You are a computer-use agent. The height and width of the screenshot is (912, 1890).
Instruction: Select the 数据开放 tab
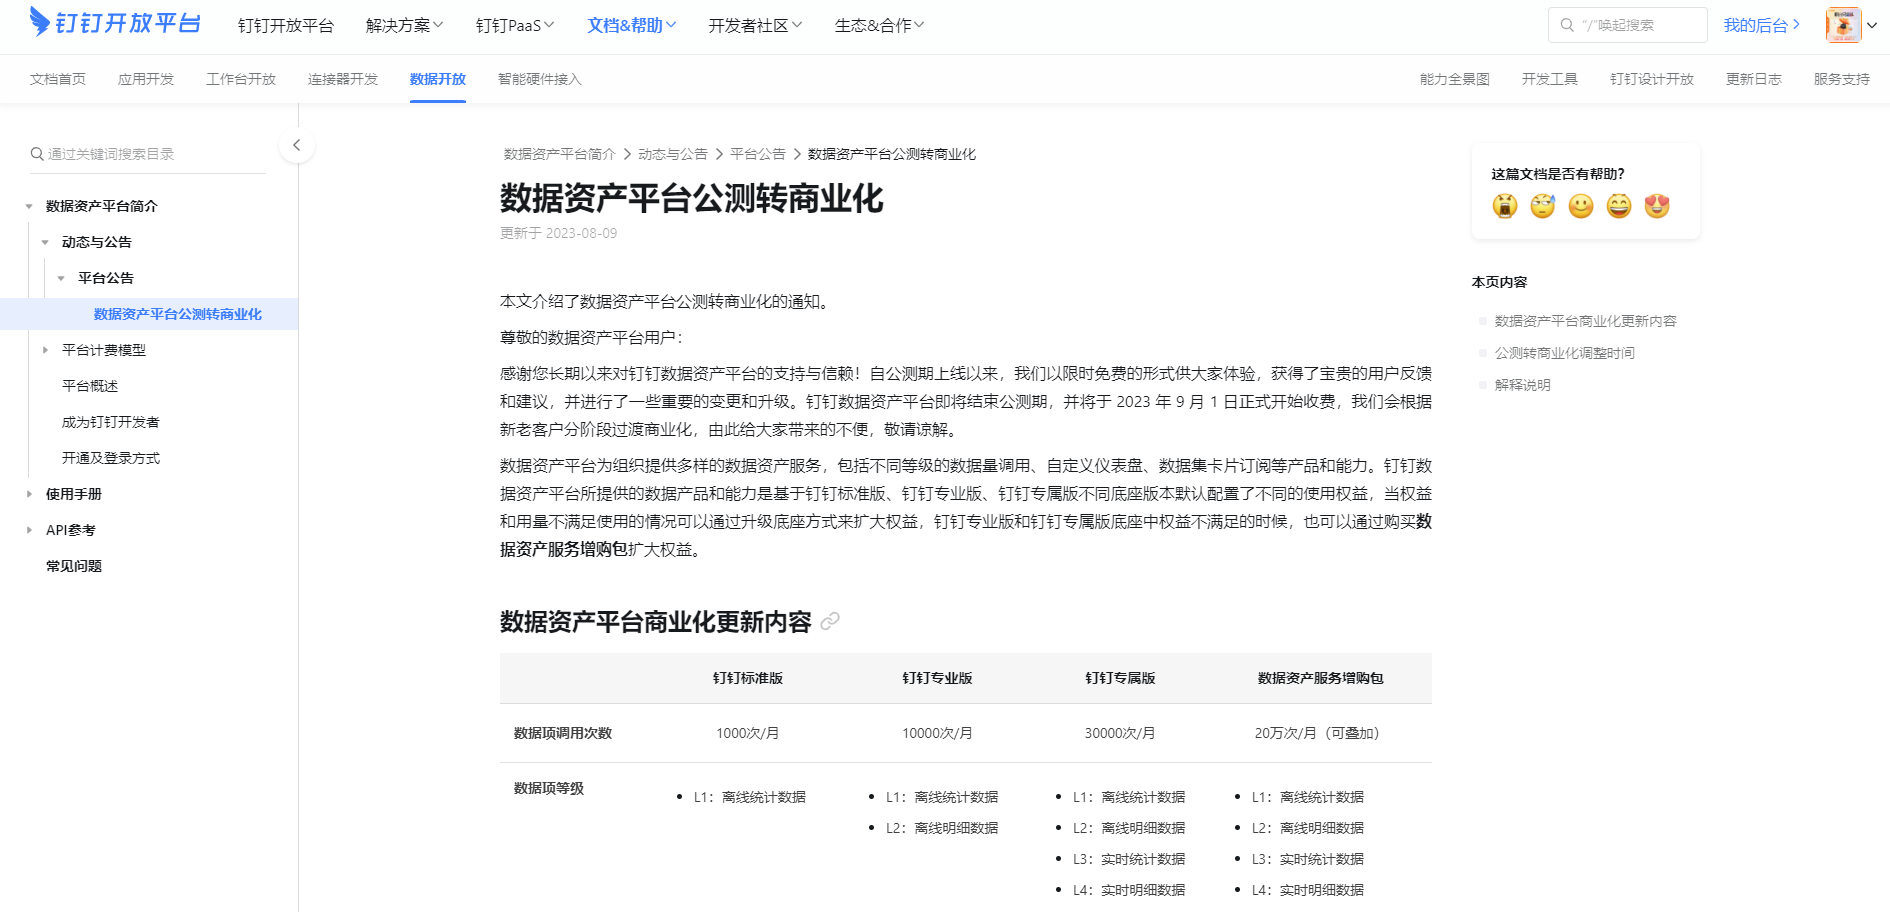pos(438,79)
